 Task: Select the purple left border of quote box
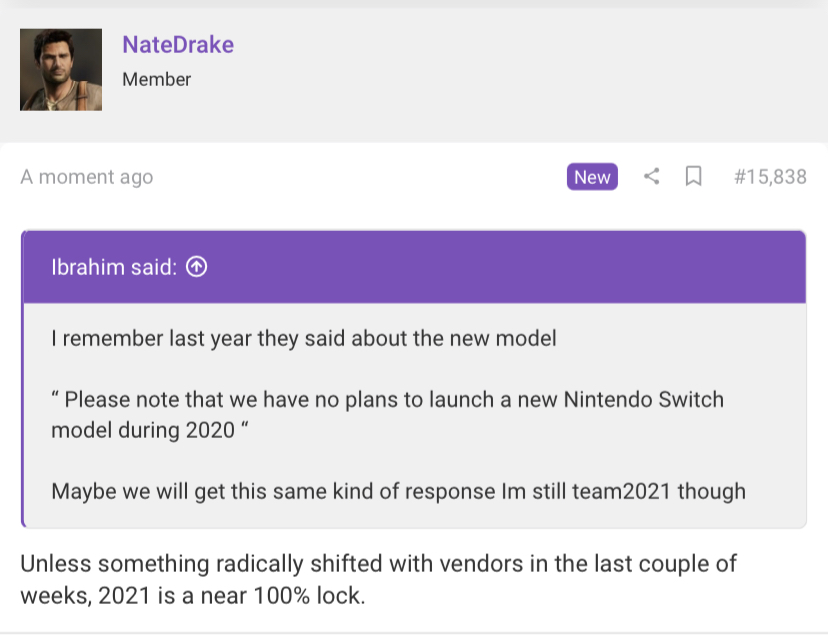[x=23, y=379]
